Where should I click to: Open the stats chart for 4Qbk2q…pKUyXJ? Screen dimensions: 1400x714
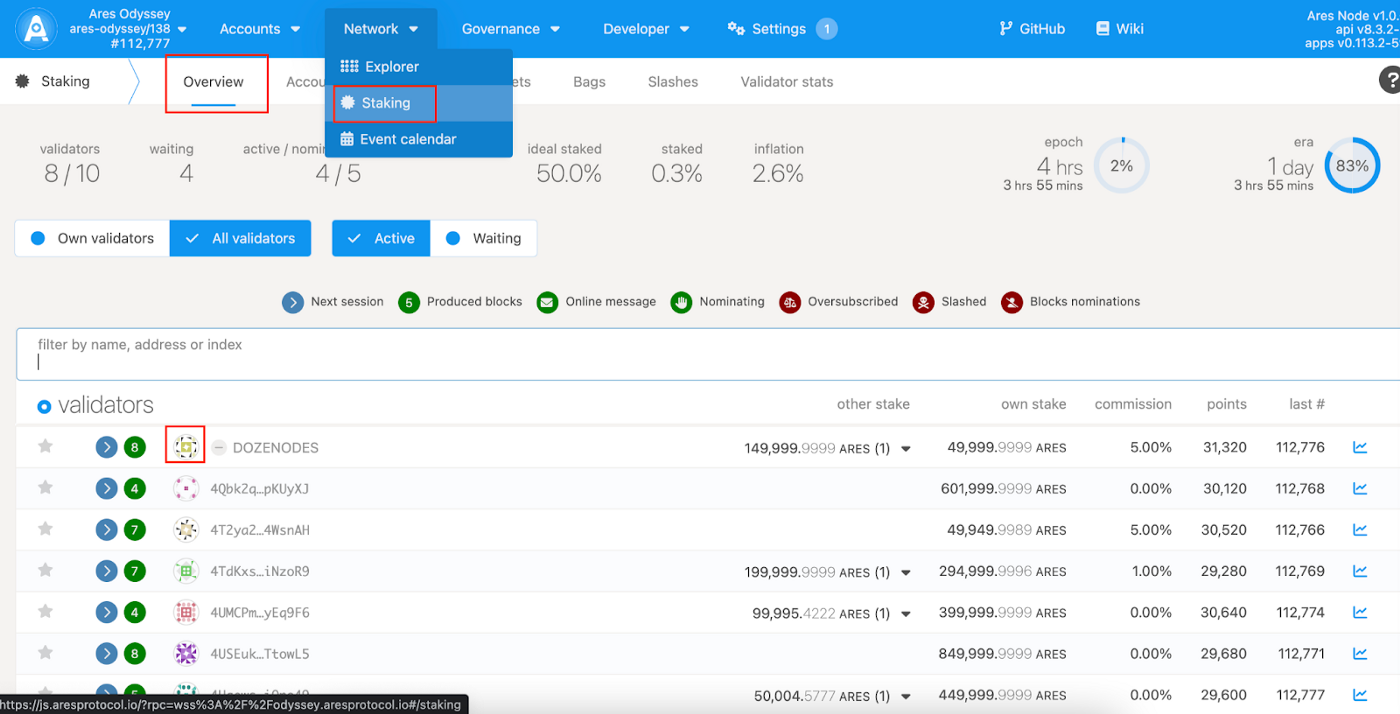pyautogui.click(x=1360, y=489)
